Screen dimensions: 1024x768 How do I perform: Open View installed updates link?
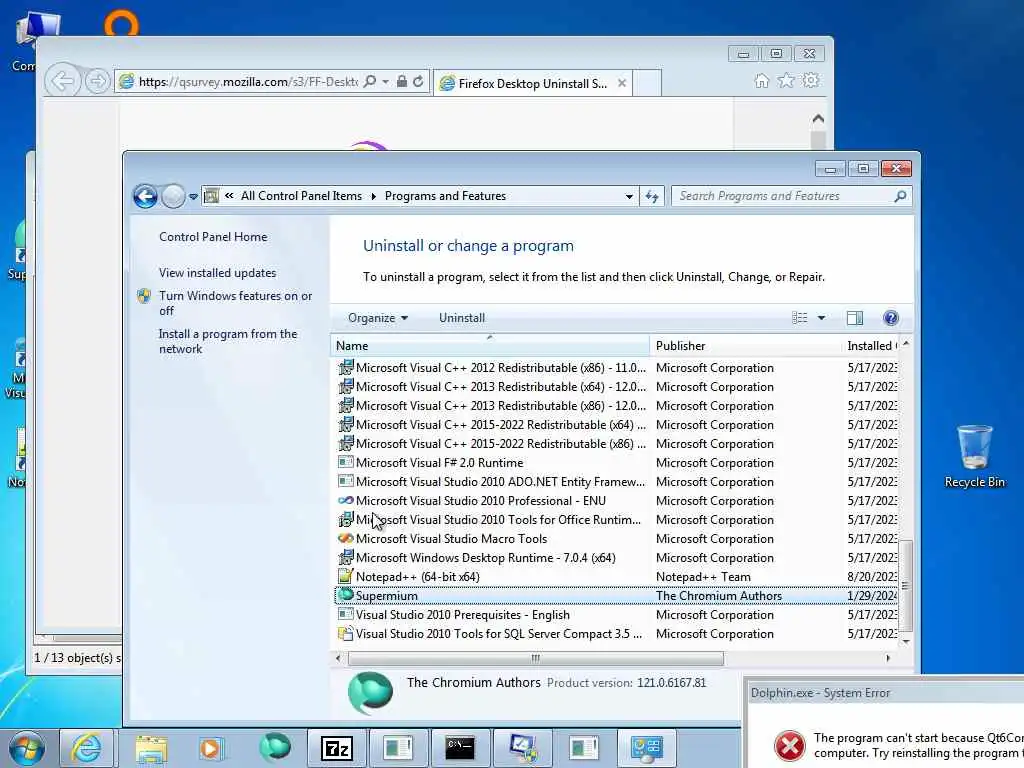(x=217, y=273)
